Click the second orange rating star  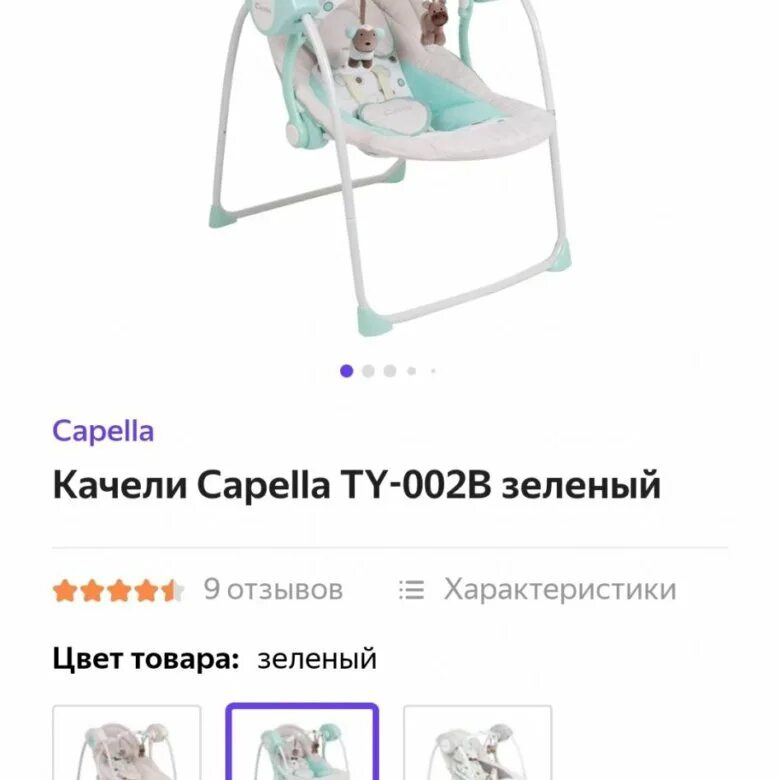(92, 590)
